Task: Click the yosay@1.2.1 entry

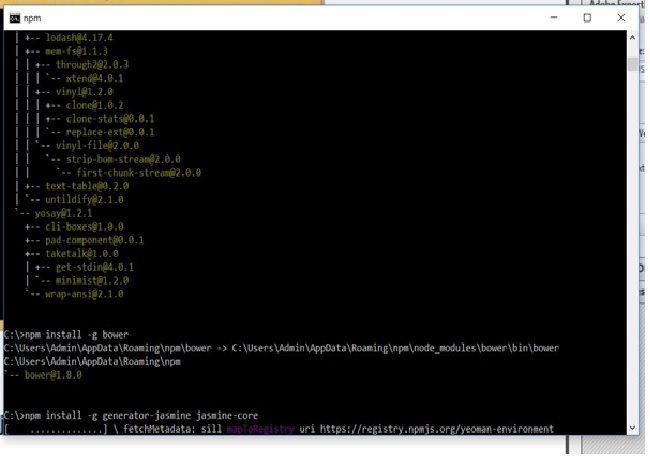Action: tap(63, 214)
